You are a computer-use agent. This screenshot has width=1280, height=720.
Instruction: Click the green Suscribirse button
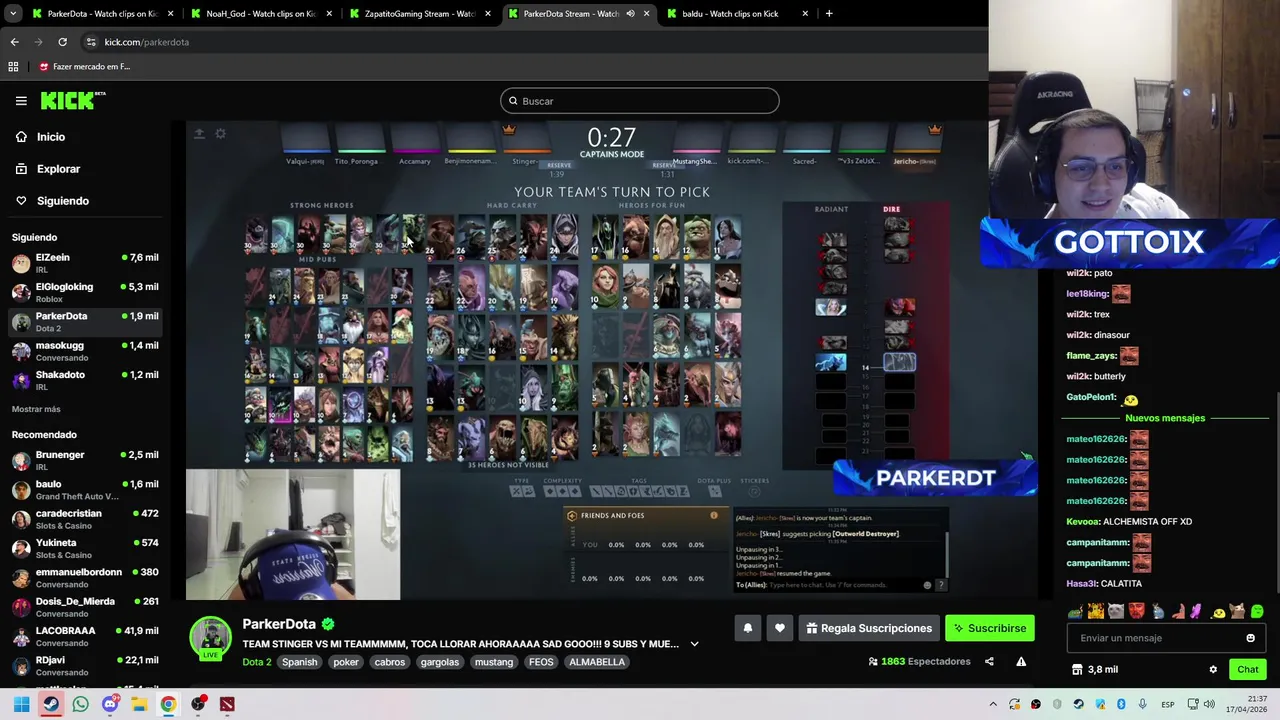point(990,628)
